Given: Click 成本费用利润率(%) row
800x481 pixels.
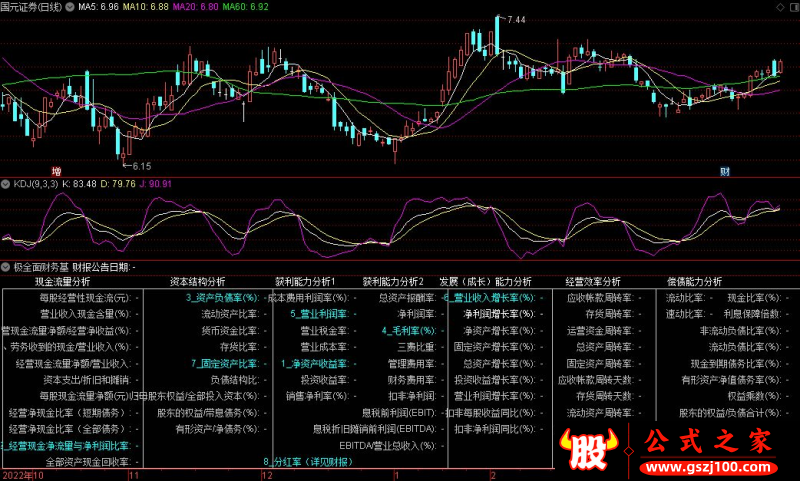Looking at the screenshot, I should click(x=309, y=298).
